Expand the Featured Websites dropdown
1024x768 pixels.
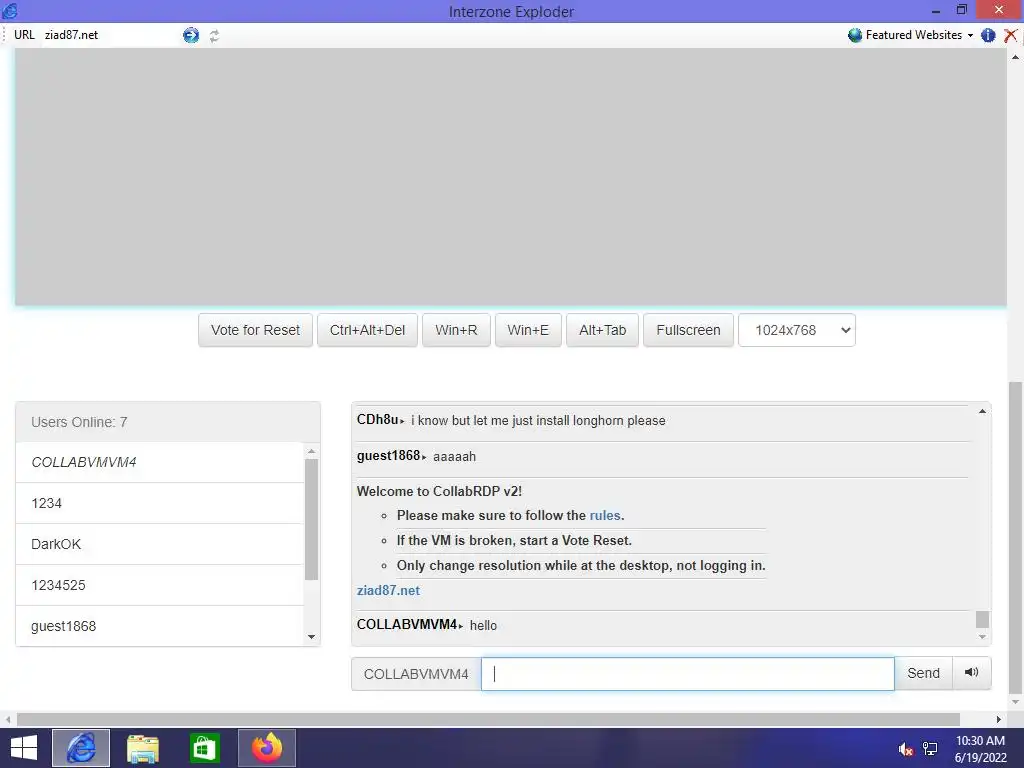970,35
